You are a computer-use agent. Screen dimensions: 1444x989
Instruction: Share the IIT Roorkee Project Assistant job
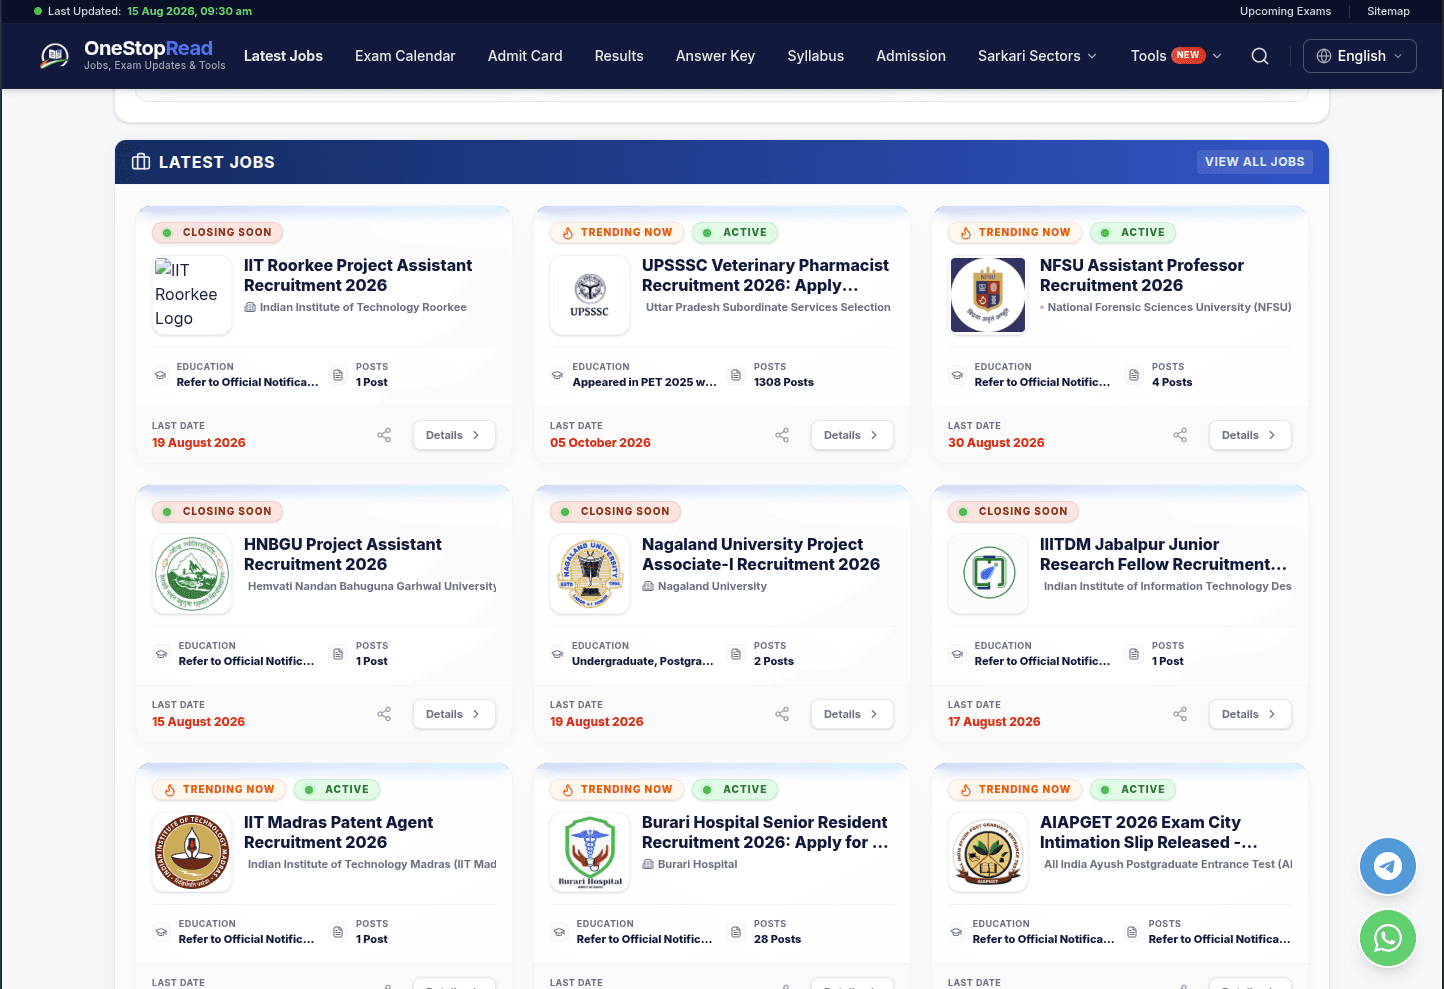point(384,435)
